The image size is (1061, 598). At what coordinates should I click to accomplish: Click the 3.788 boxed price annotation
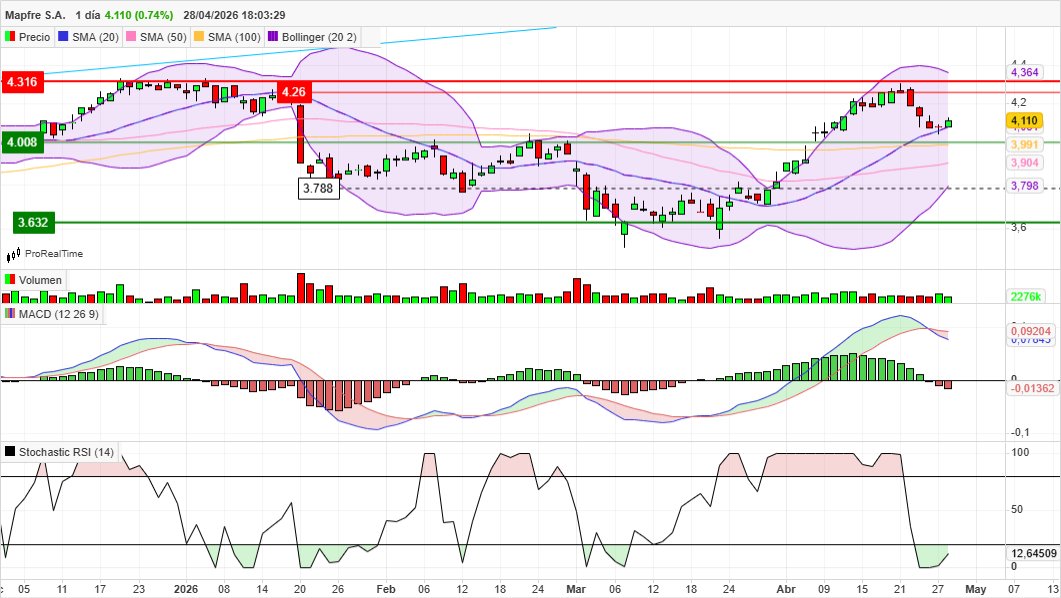(x=318, y=188)
